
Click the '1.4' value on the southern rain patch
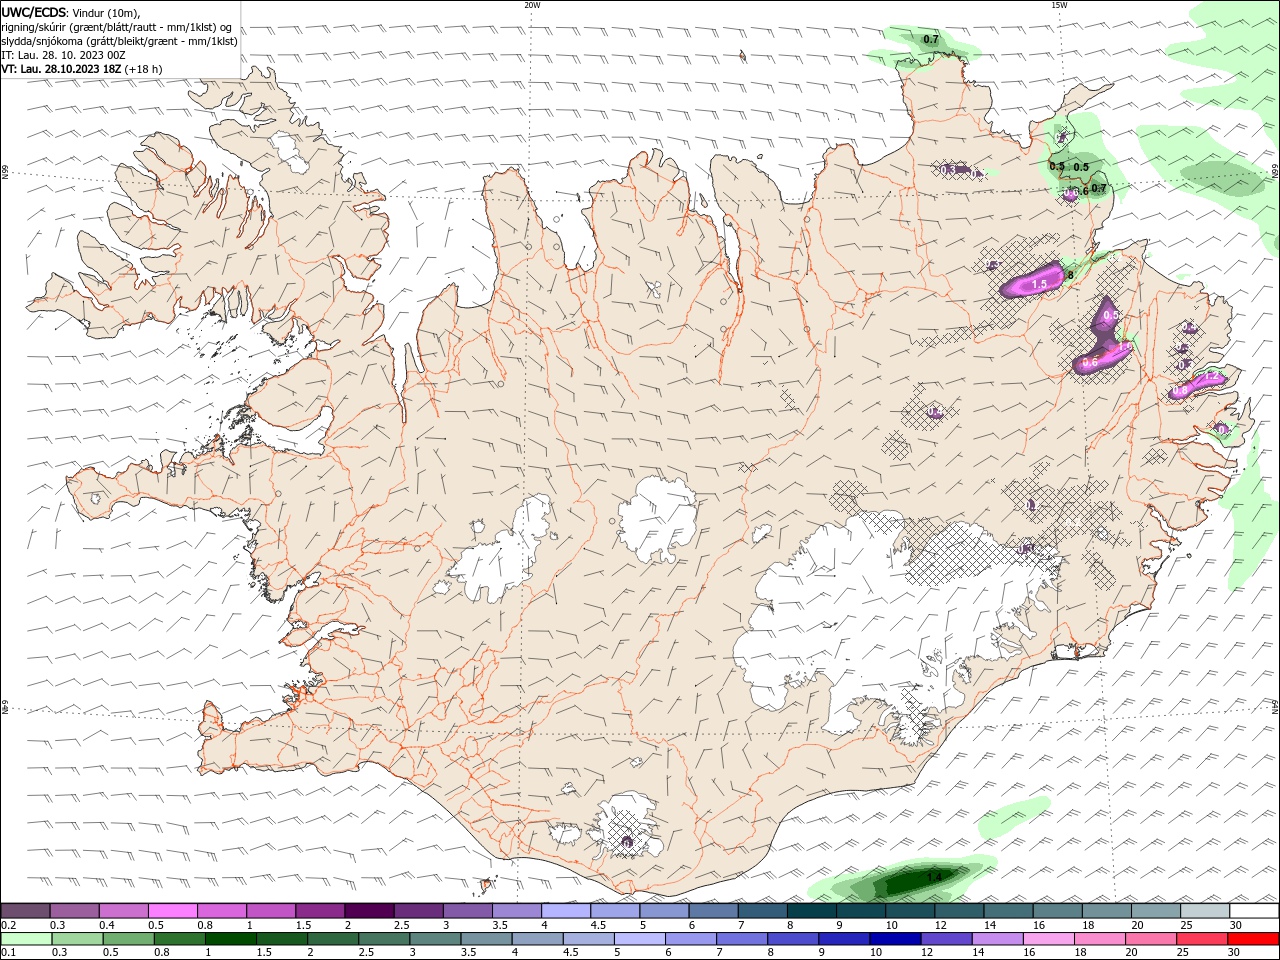coord(934,877)
